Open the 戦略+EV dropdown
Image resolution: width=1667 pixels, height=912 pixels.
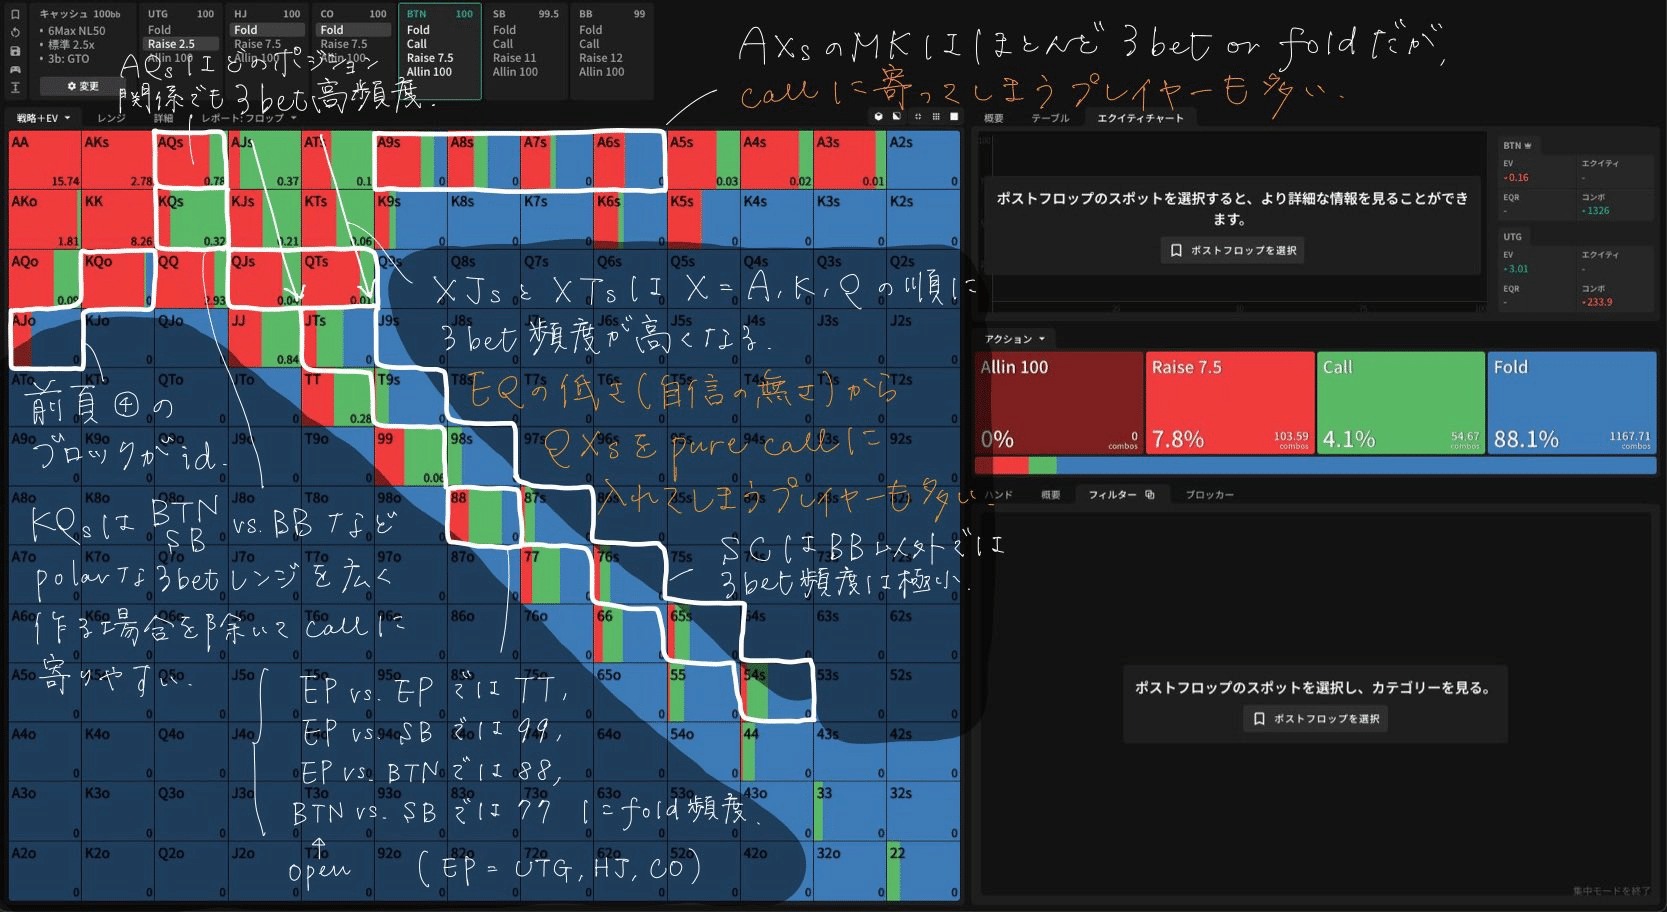43,118
